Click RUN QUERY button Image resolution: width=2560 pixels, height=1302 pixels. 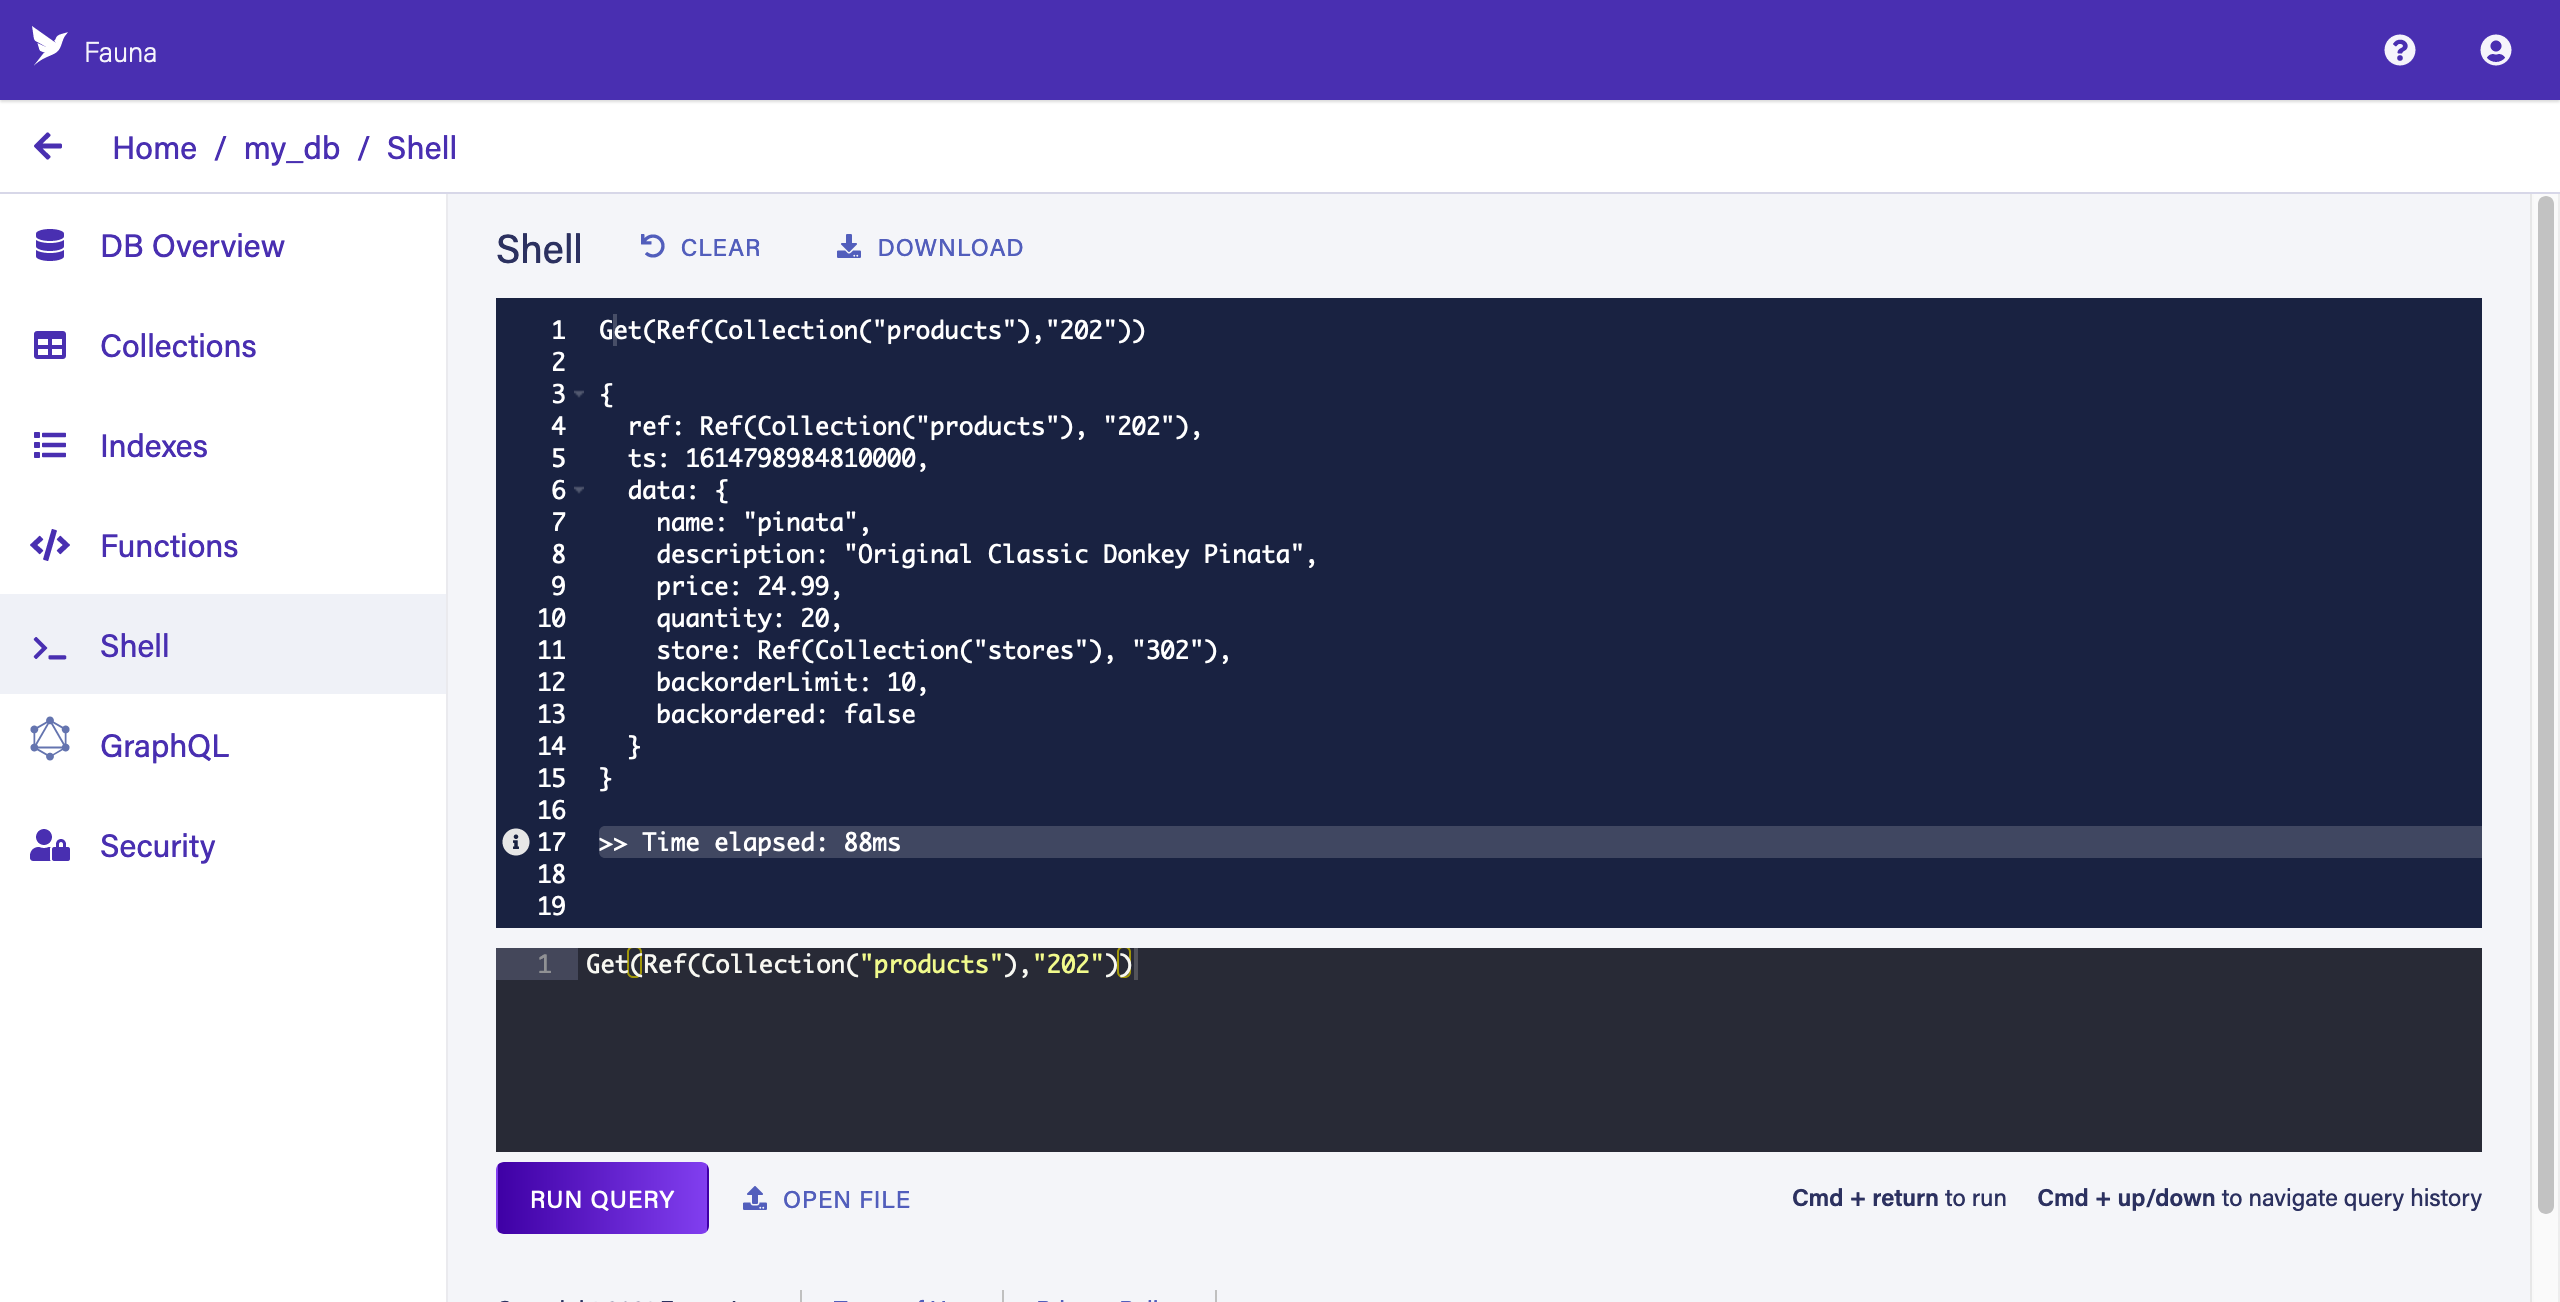603,1196
